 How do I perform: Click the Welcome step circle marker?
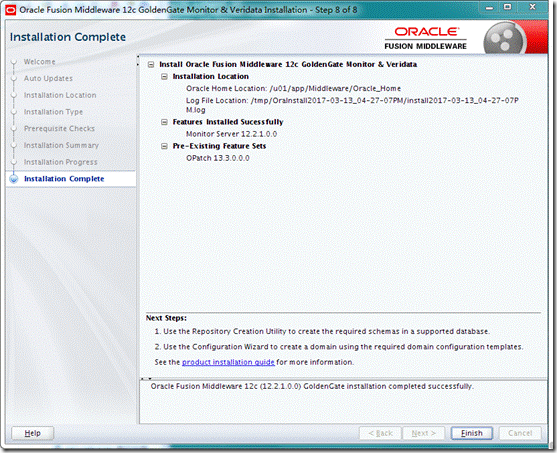coord(14,62)
